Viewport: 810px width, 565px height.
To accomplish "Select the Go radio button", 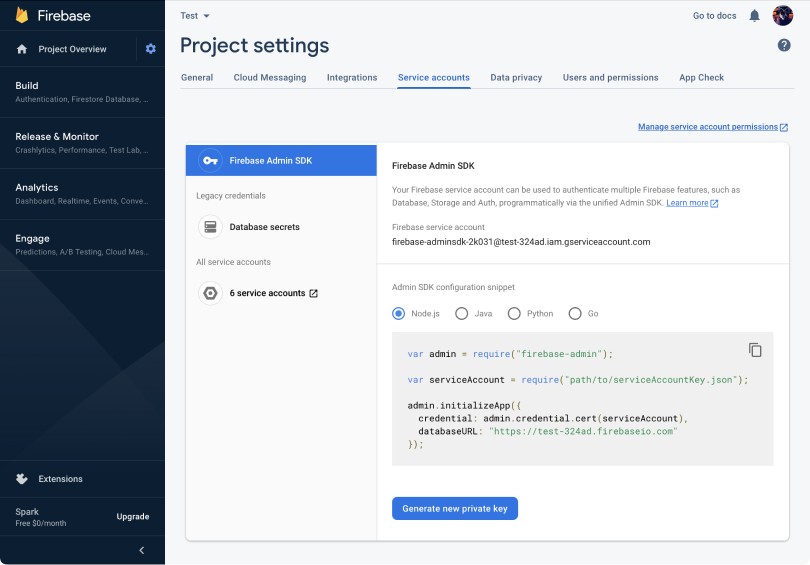I will pyautogui.click(x=575, y=313).
